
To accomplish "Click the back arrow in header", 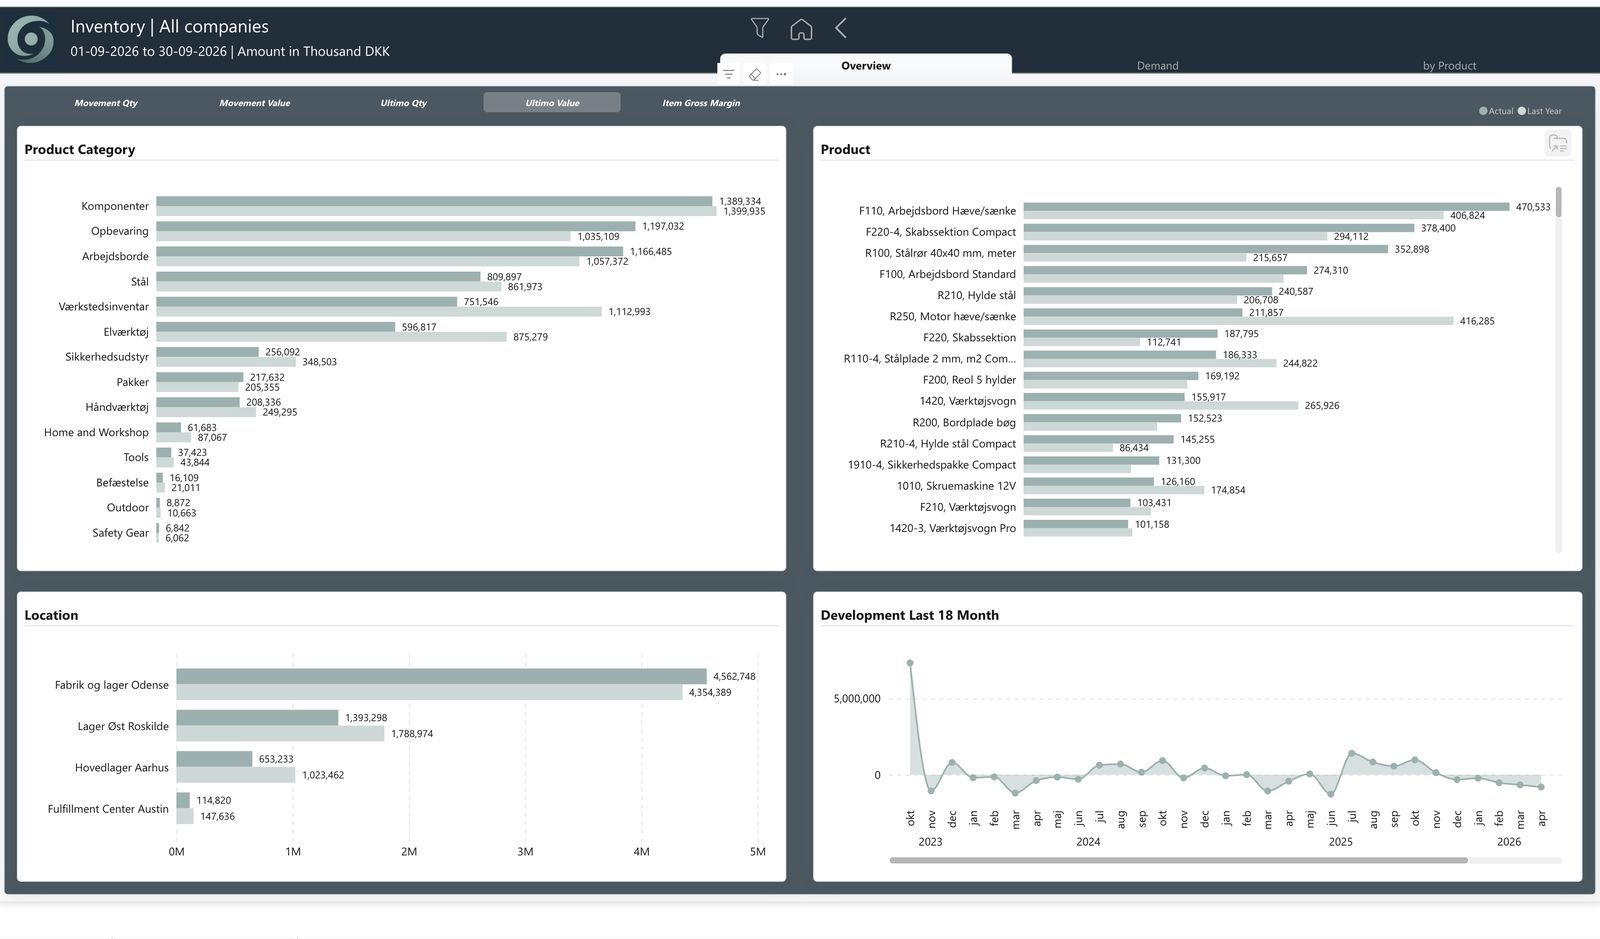I will 841,28.
